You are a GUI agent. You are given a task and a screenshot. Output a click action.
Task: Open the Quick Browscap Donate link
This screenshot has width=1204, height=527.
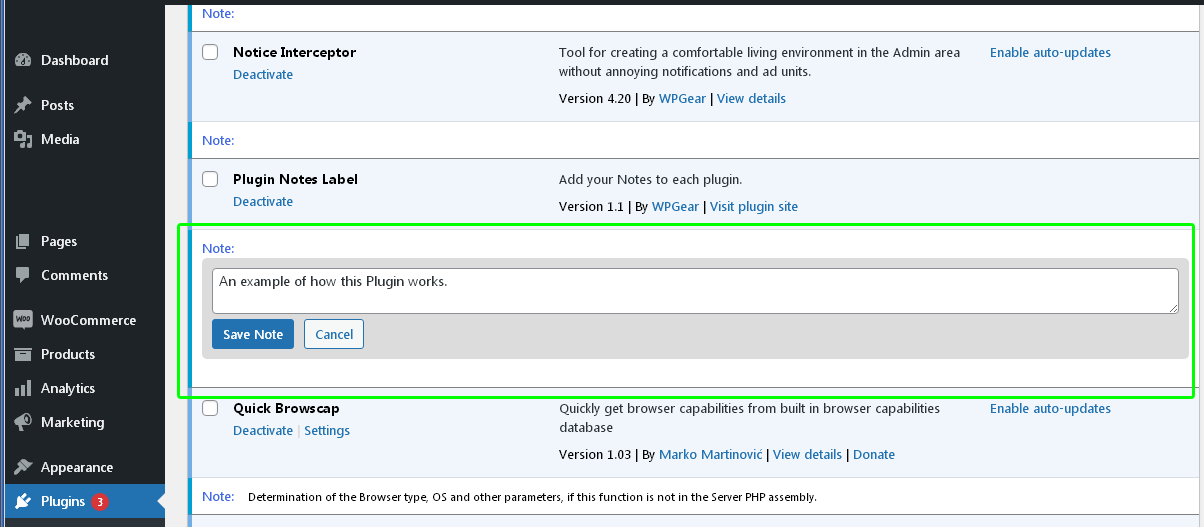(x=874, y=454)
